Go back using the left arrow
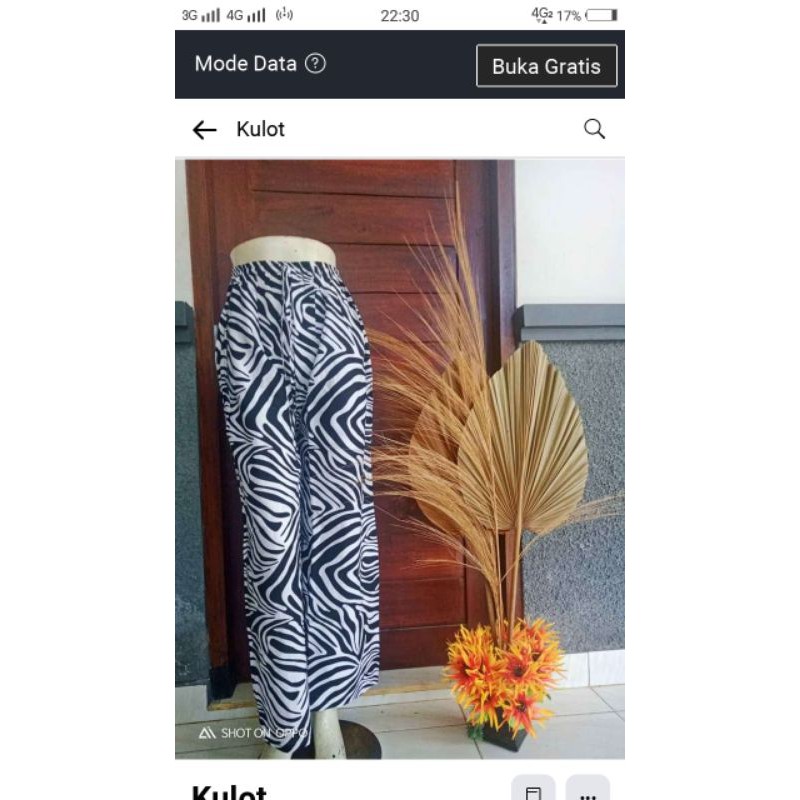800x800 pixels. 204,130
